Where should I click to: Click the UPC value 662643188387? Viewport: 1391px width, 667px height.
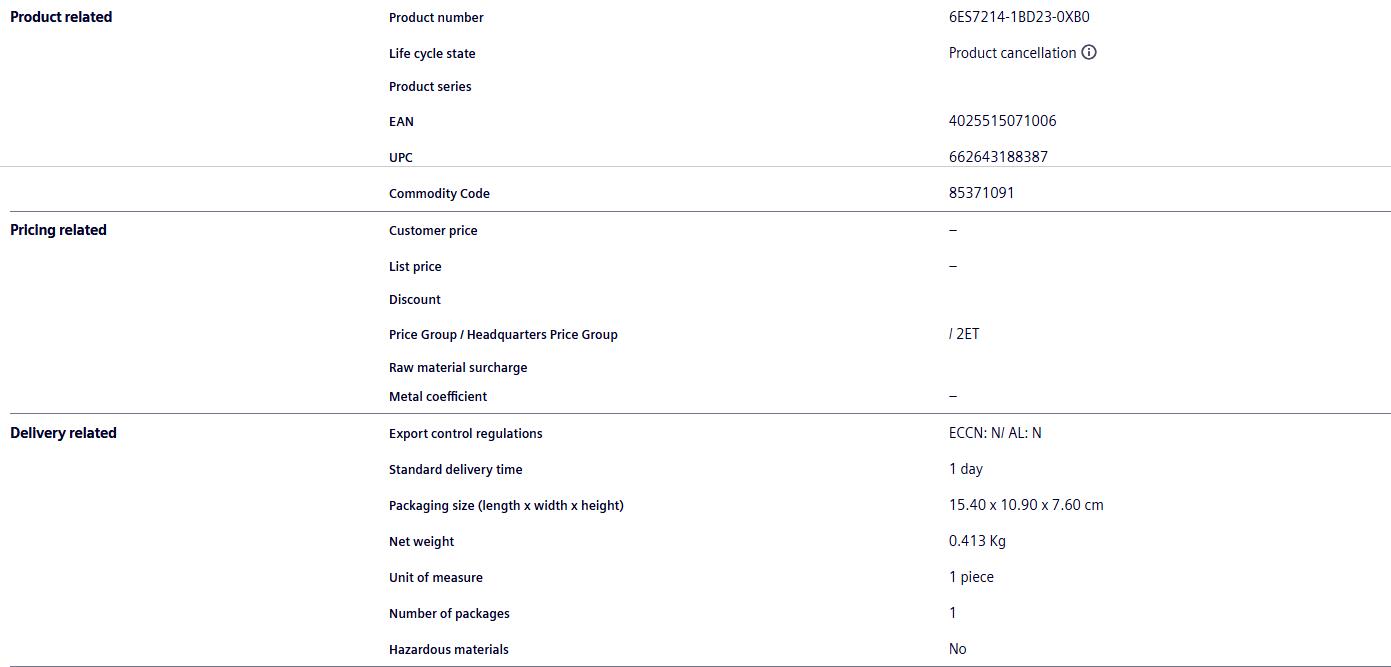pos(998,157)
